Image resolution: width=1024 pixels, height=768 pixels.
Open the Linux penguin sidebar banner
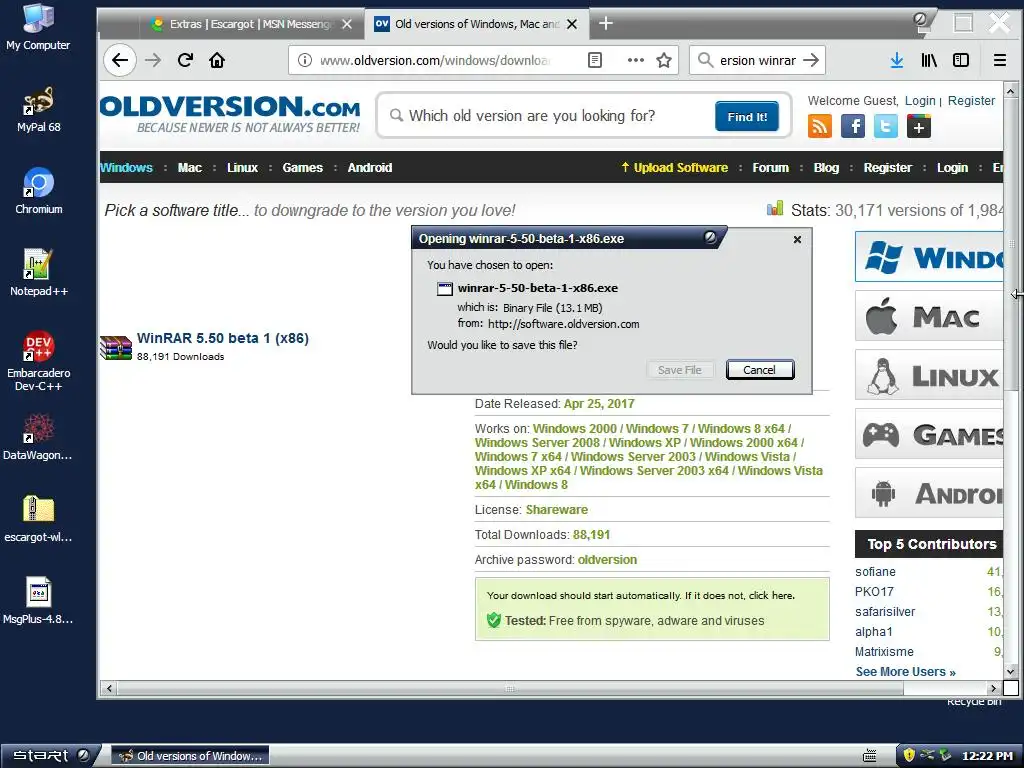pyautogui.click(x=929, y=375)
